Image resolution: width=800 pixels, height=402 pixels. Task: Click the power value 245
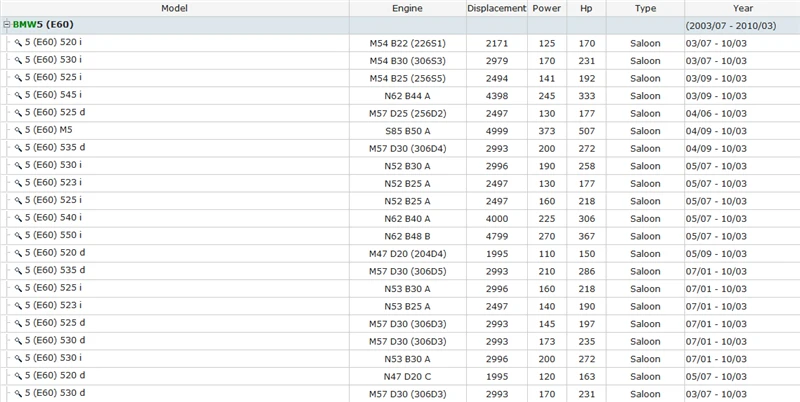pos(546,96)
